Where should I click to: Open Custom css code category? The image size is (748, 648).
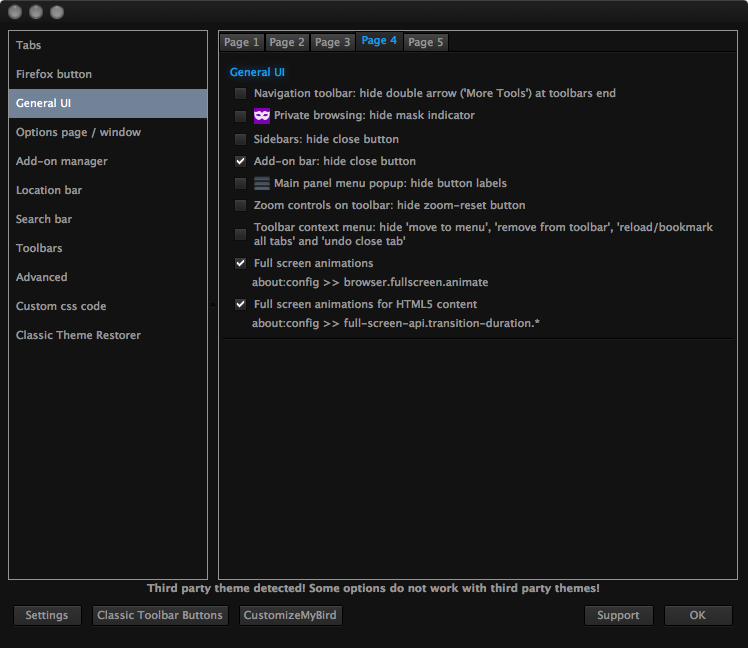pos(108,306)
